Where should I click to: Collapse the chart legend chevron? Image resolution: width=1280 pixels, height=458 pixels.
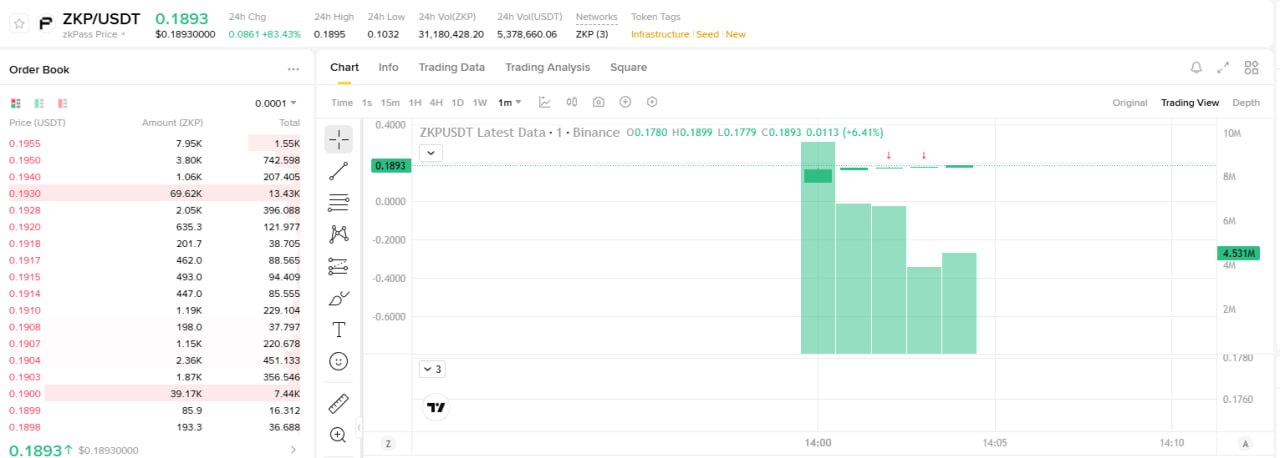click(x=430, y=153)
